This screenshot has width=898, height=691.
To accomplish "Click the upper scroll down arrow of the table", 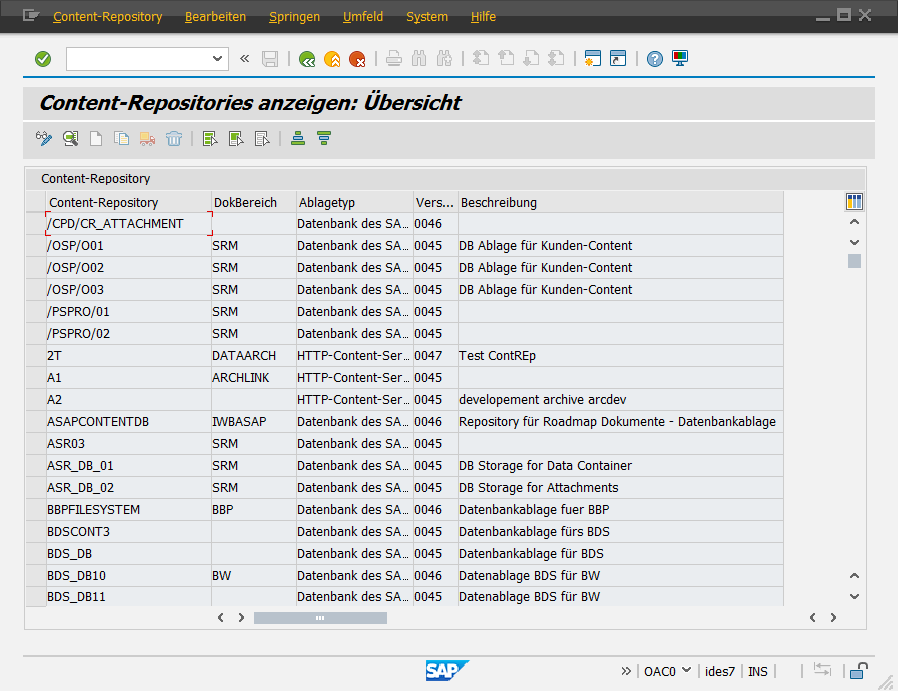I will (854, 242).
